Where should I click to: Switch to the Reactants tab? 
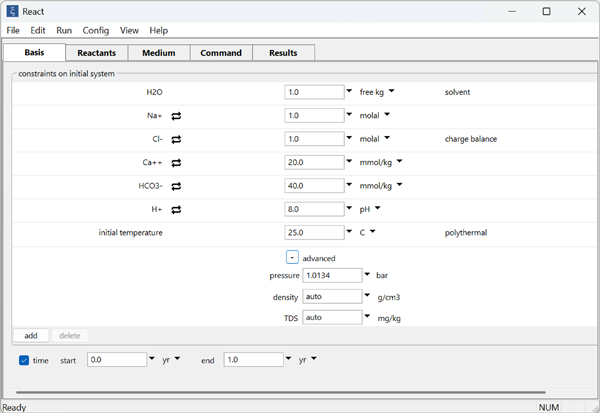pos(97,53)
